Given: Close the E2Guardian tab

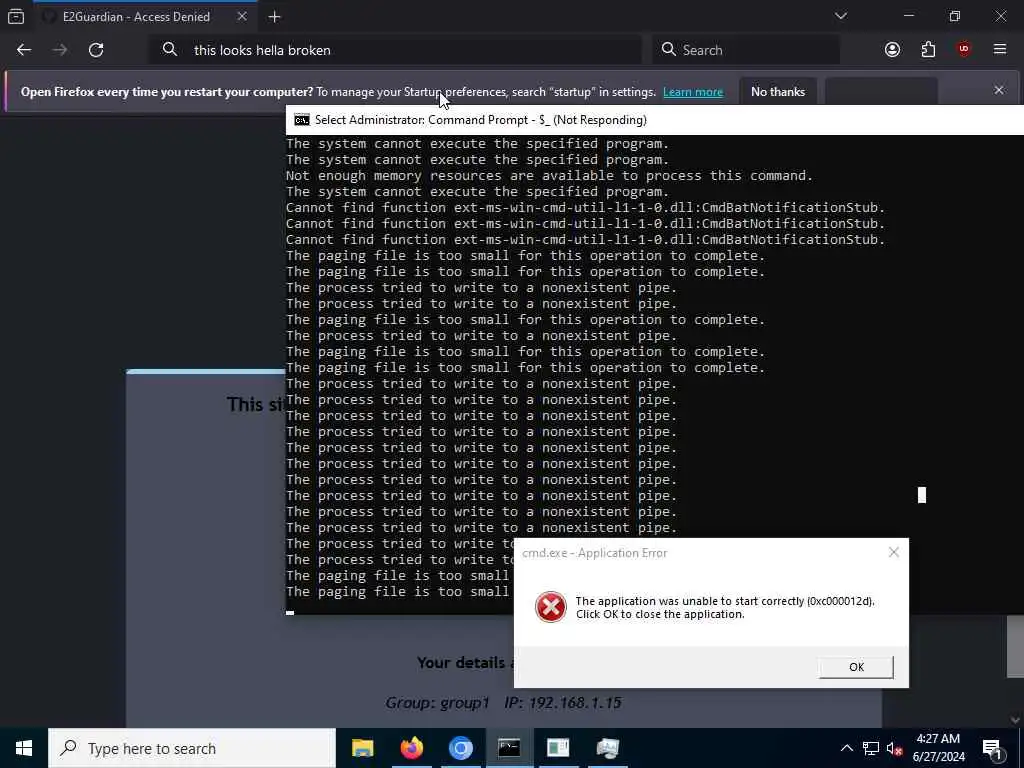Looking at the screenshot, I should 242,16.
